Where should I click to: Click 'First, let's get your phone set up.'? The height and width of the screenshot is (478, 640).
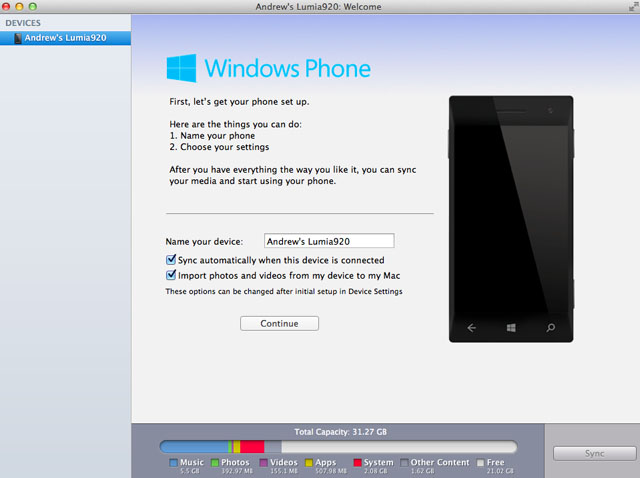click(239, 102)
